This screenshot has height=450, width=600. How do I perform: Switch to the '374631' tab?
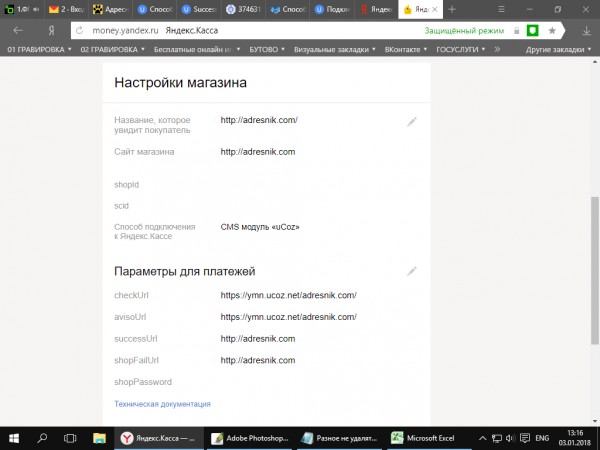click(243, 10)
